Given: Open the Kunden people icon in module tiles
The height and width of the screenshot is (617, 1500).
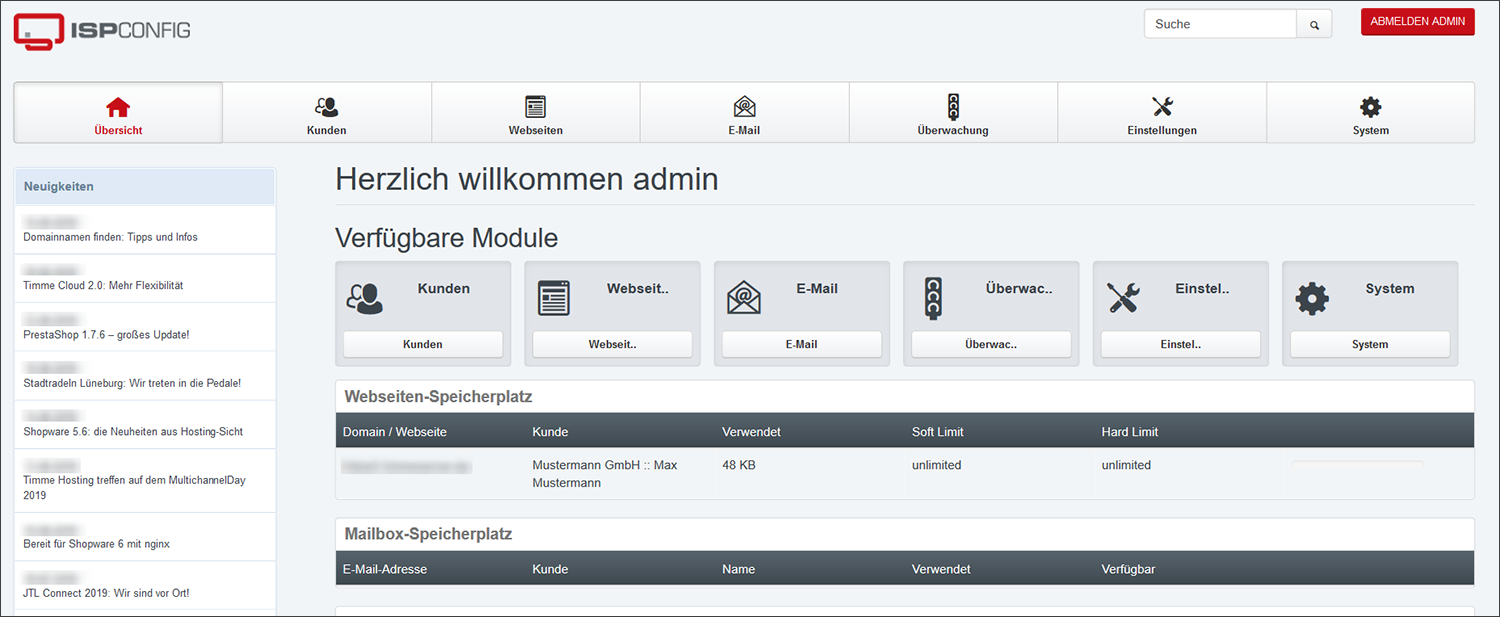Looking at the screenshot, I should (364, 298).
